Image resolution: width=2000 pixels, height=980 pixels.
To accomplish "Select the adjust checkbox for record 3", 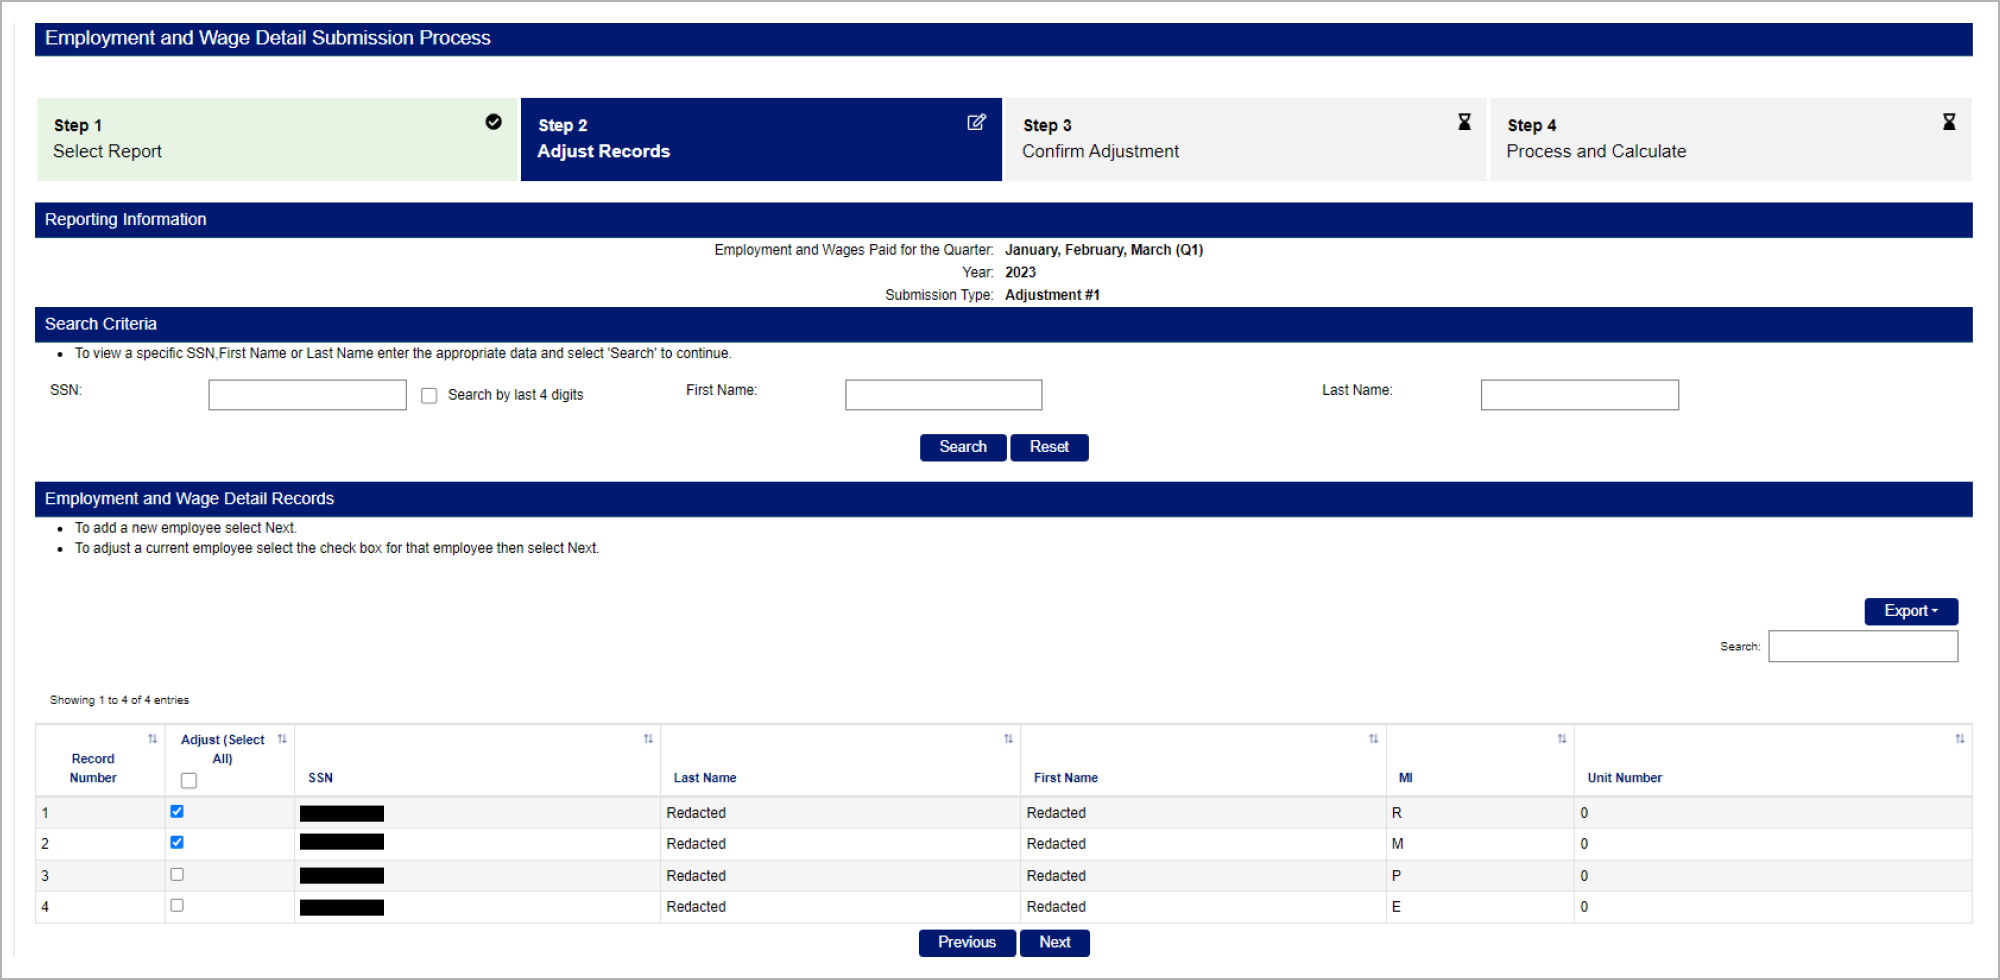I will pos(177,875).
